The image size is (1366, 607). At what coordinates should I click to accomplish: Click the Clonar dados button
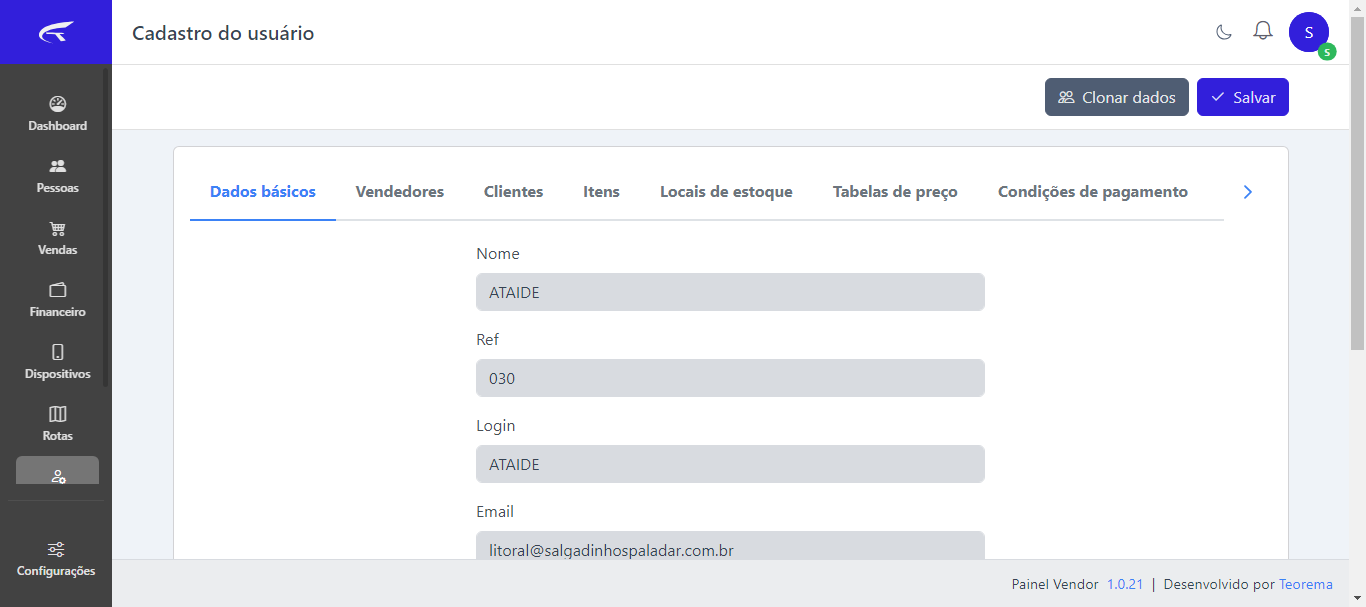point(1117,97)
